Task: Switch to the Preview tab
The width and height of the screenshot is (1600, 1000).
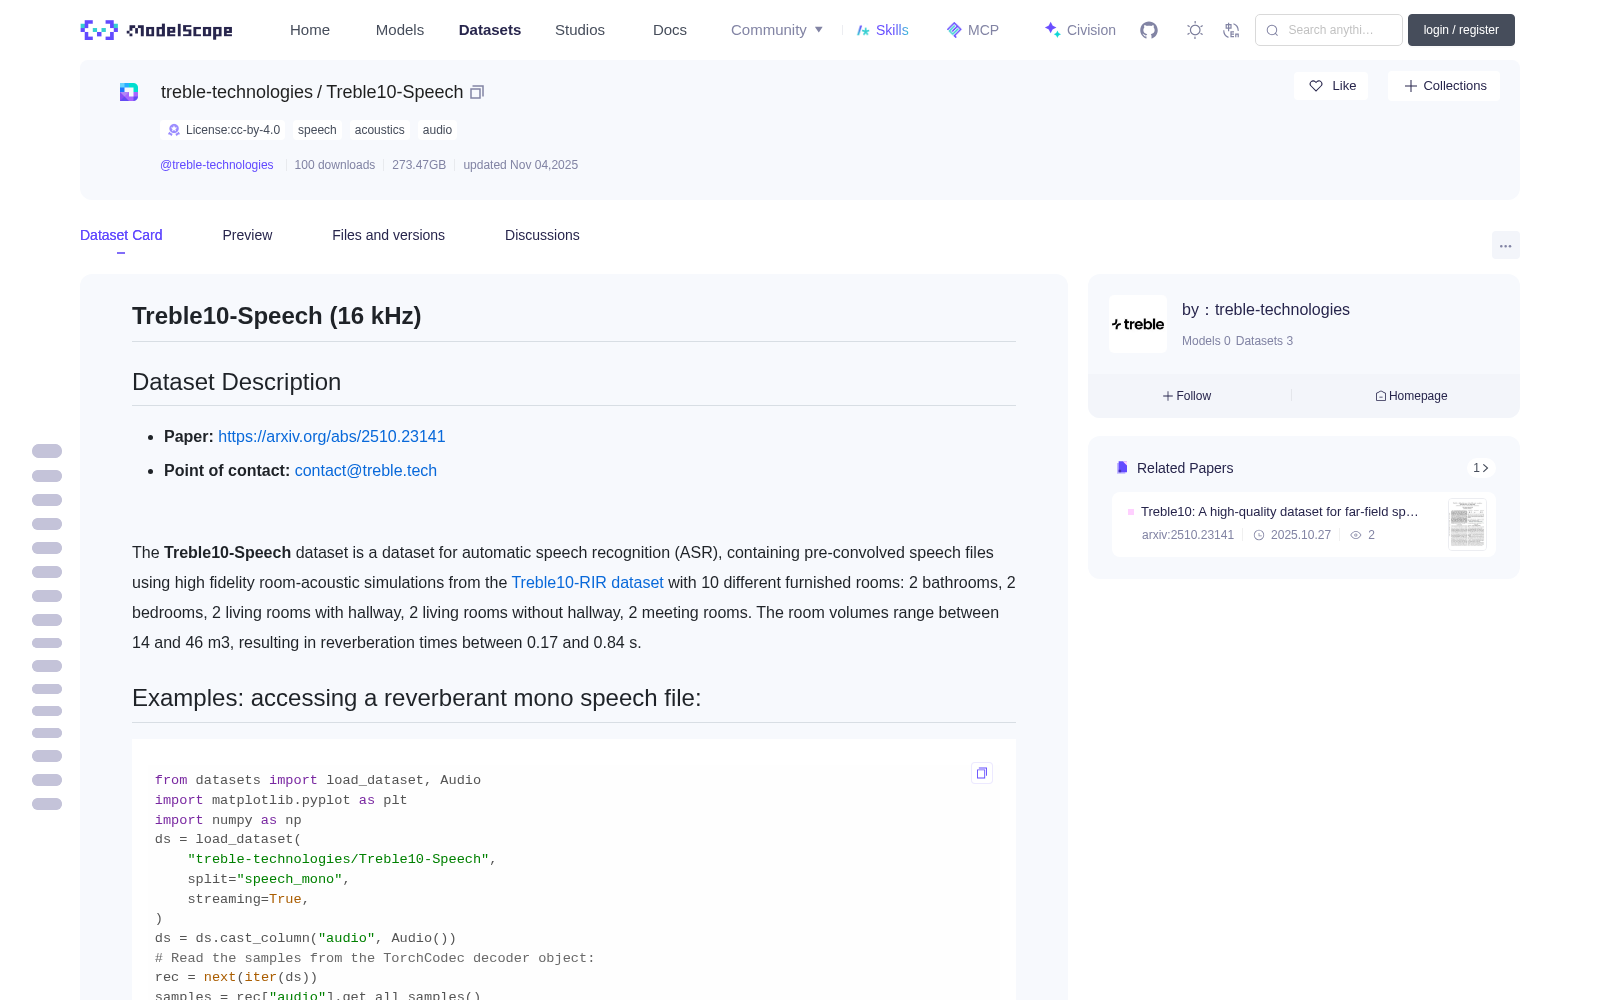Action: tap(247, 235)
